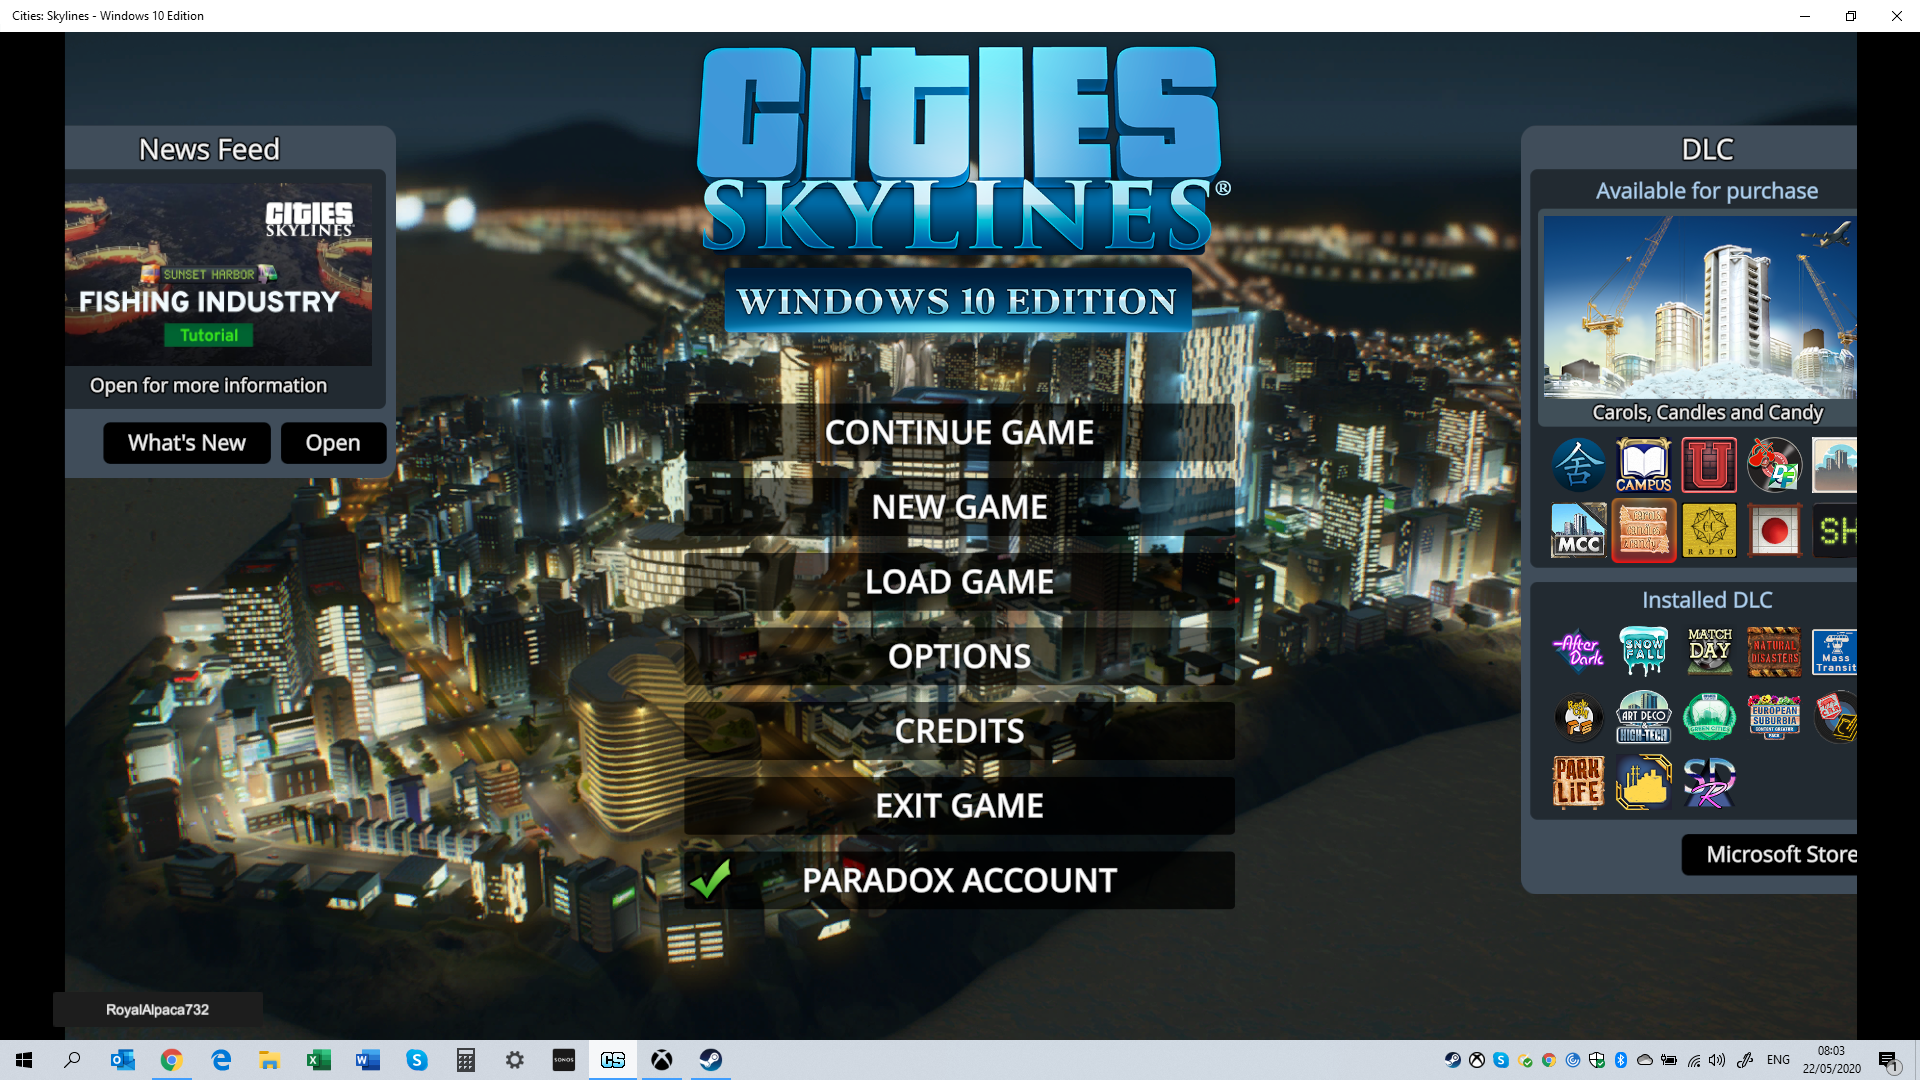The image size is (1920, 1080).
Task: Click the What's New button
Action: [x=187, y=443]
